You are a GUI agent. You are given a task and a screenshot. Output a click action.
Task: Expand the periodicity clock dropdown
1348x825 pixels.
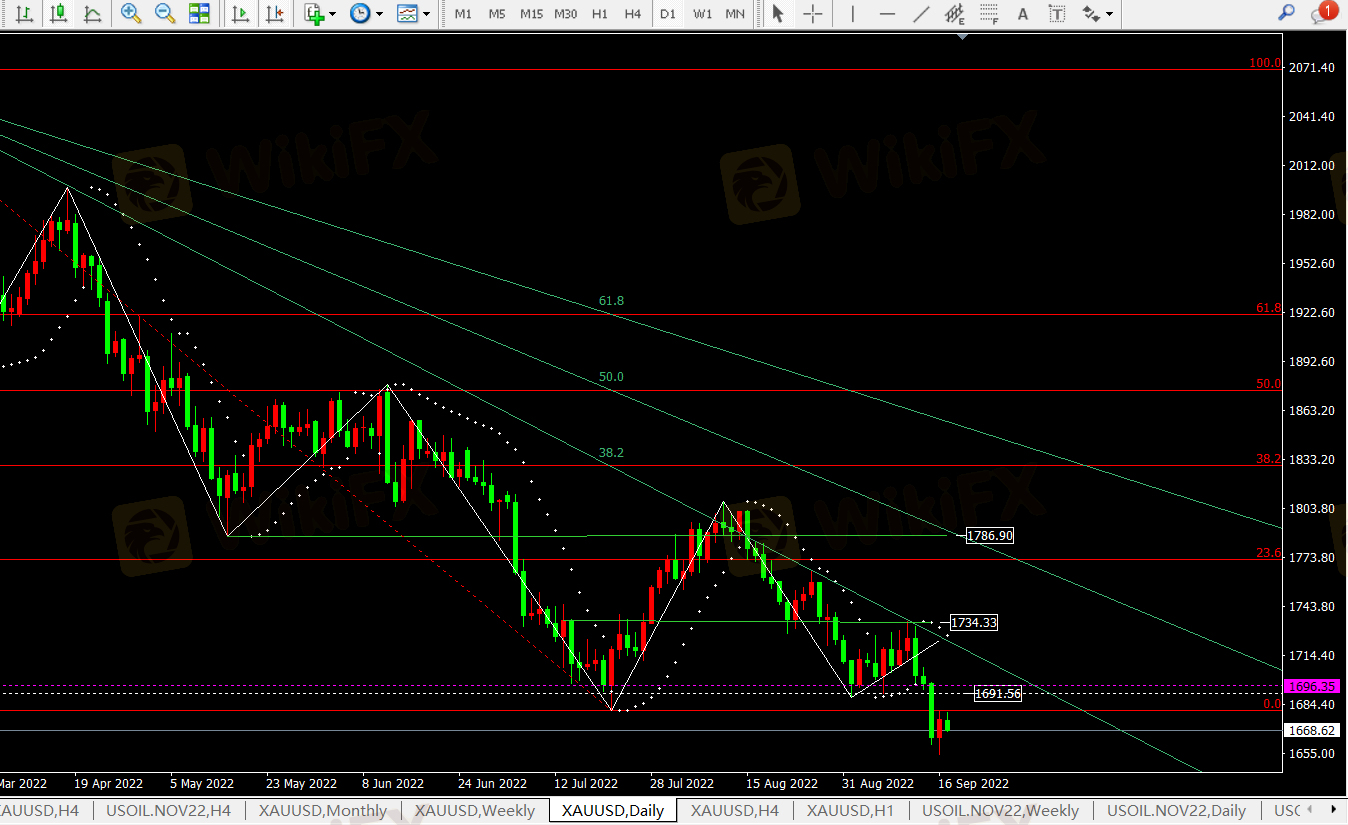[366, 14]
